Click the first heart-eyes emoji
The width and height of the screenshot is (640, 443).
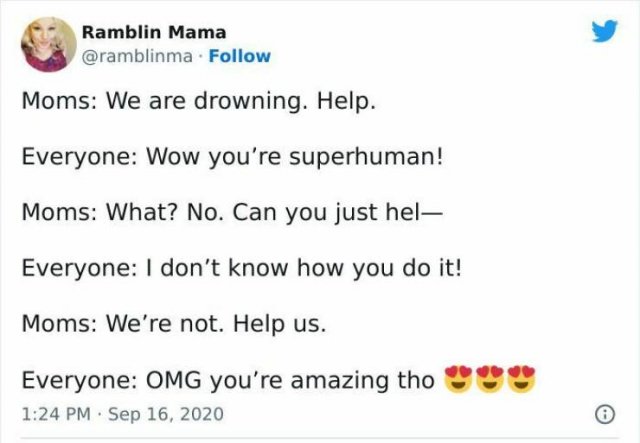coord(458,379)
